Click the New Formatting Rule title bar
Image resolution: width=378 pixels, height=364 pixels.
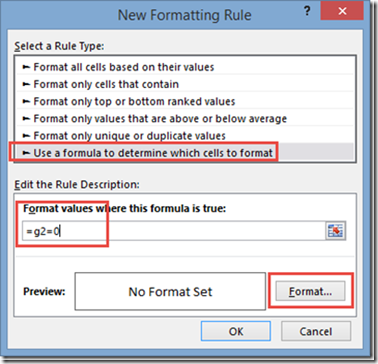[x=184, y=15]
